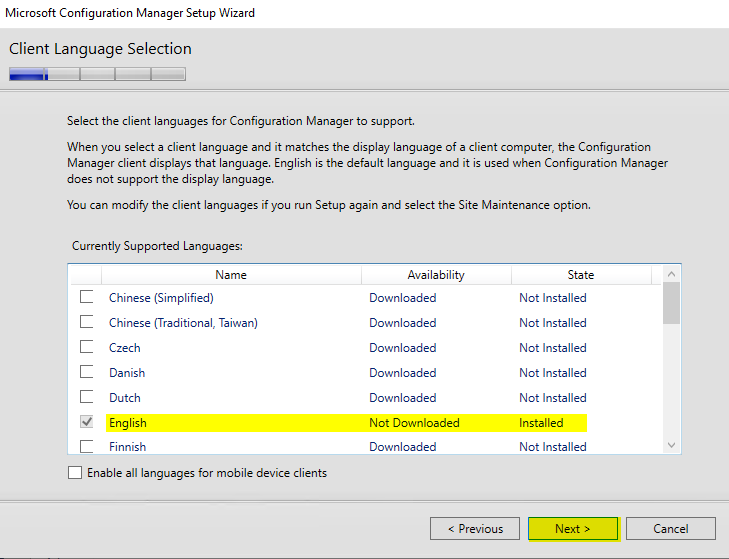Select the Danish language checkbox
Image resolution: width=729 pixels, height=559 pixels.
(87, 372)
